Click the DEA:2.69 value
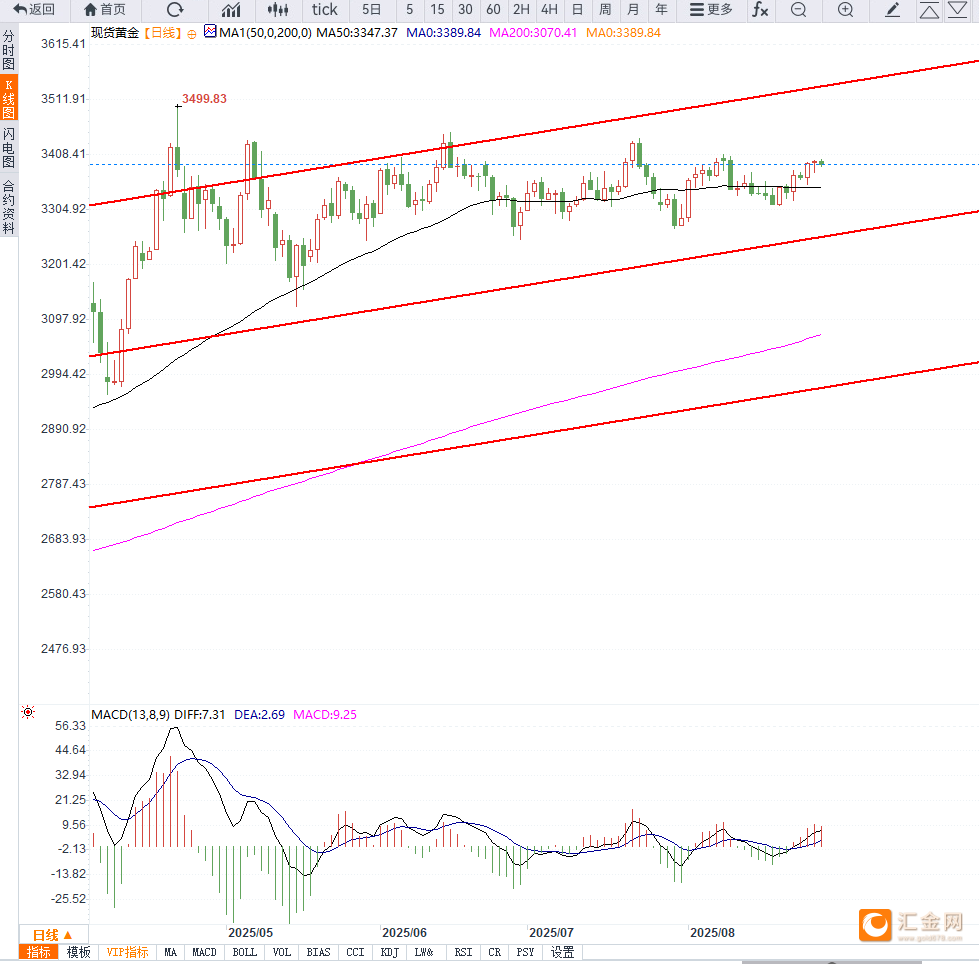The width and height of the screenshot is (979, 964). (x=259, y=714)
